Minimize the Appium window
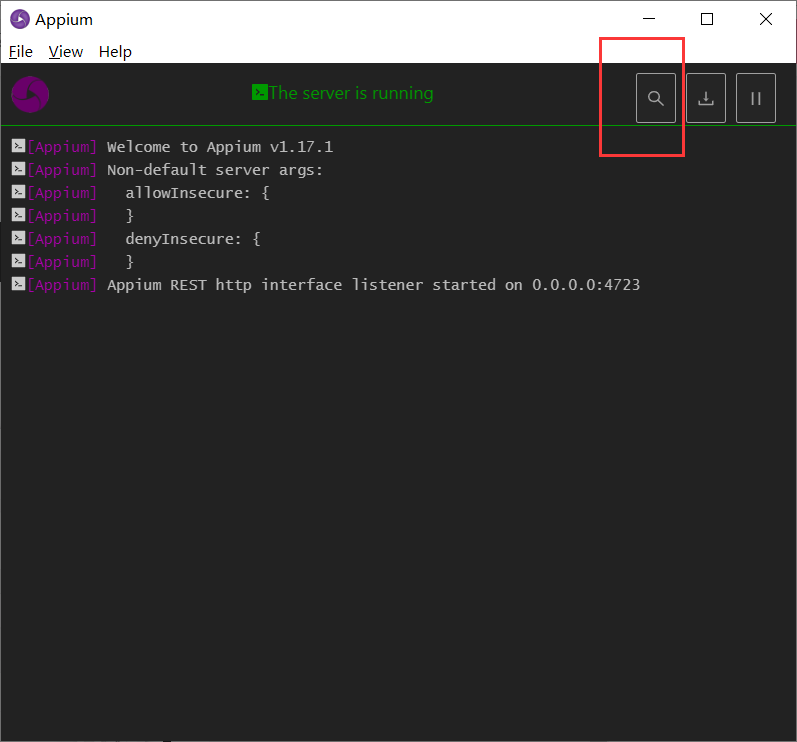 click(x=649, y=19)
